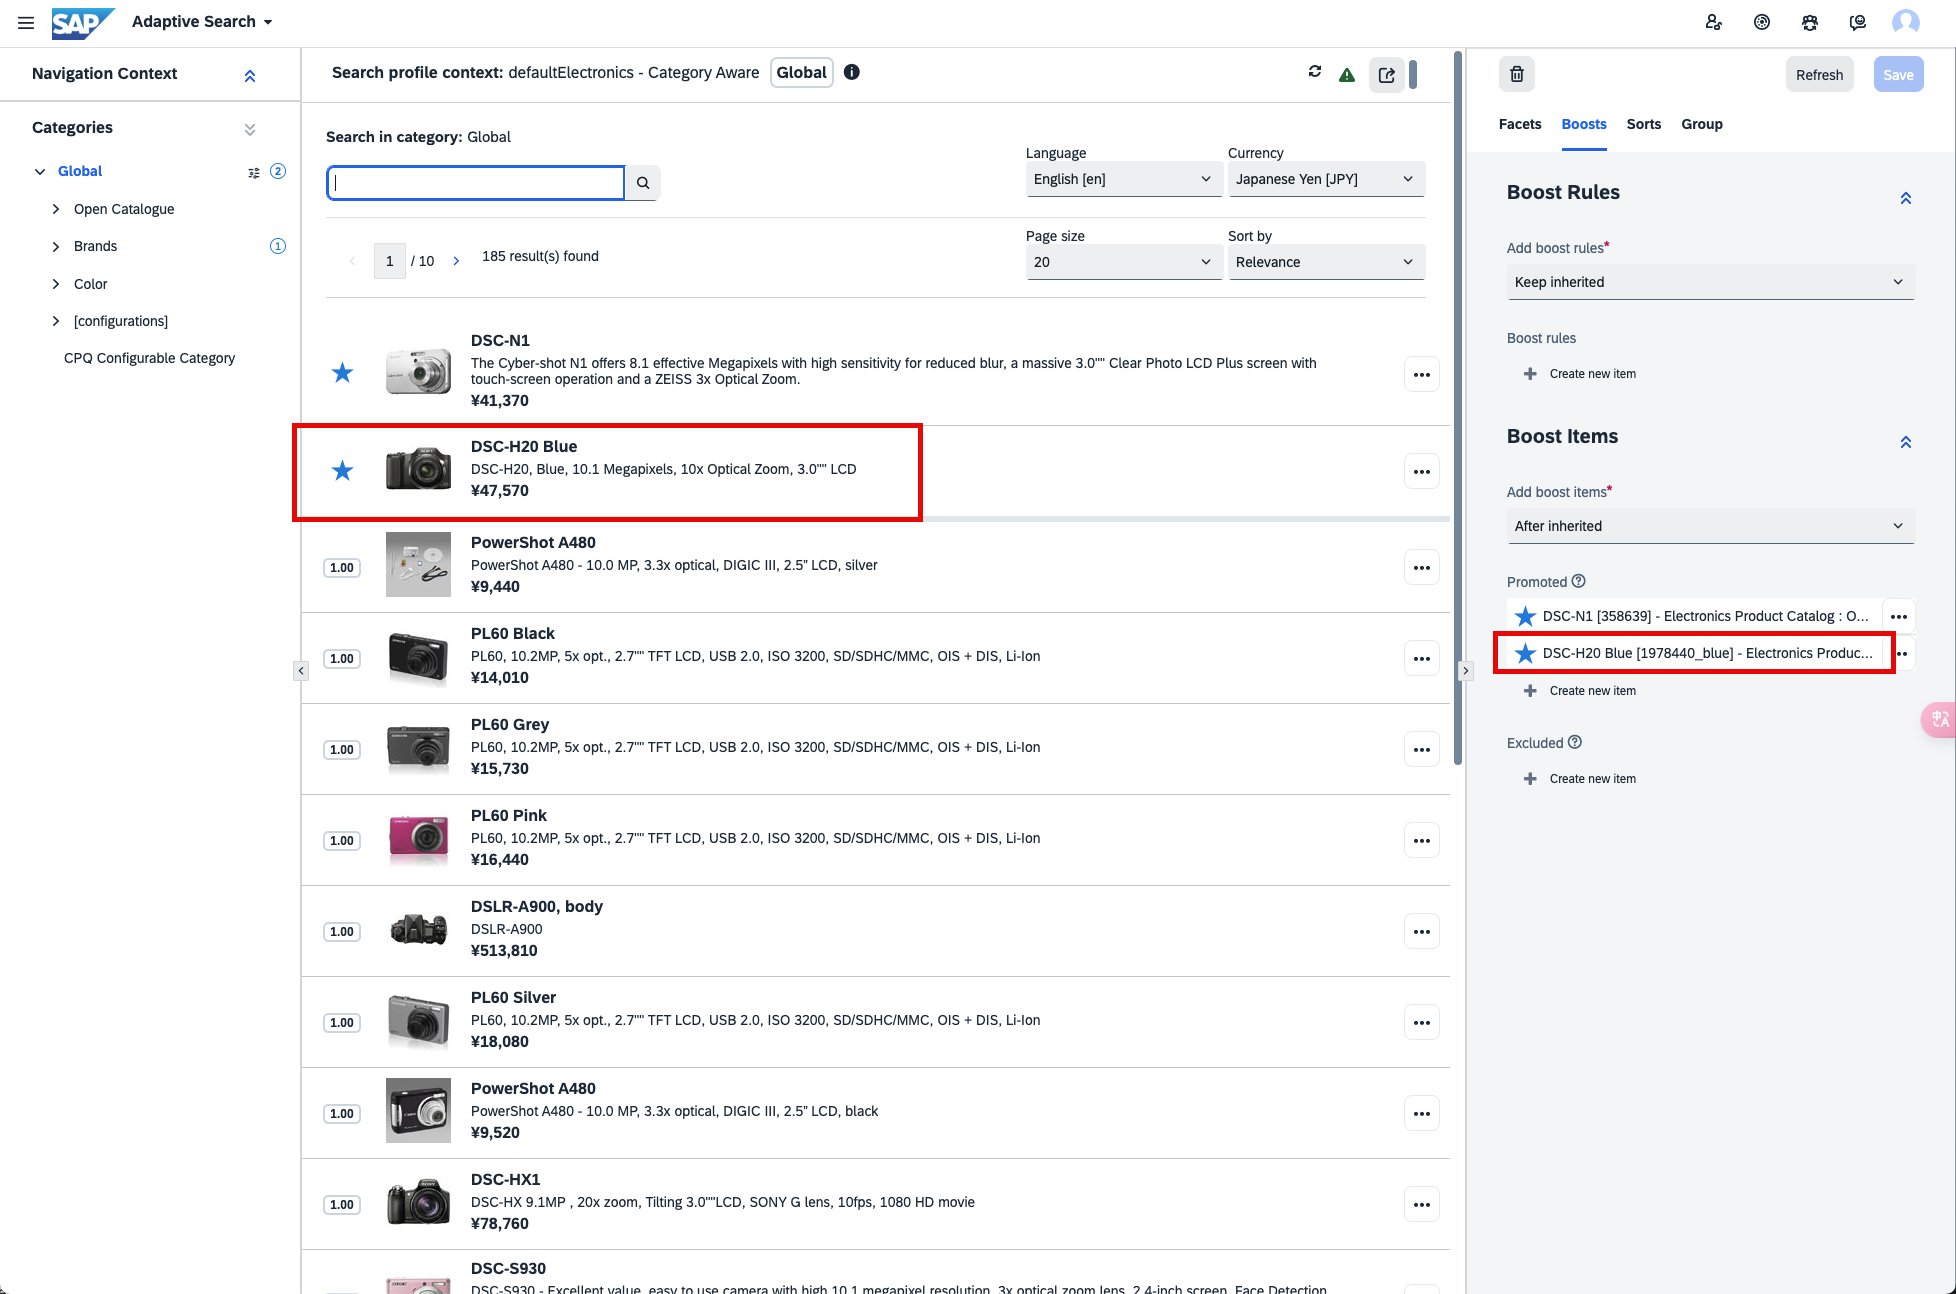The width and height of the screenshot is (1956, 1294).
Task: Click the green warning triangle icon
Action: pos(1347,74)
